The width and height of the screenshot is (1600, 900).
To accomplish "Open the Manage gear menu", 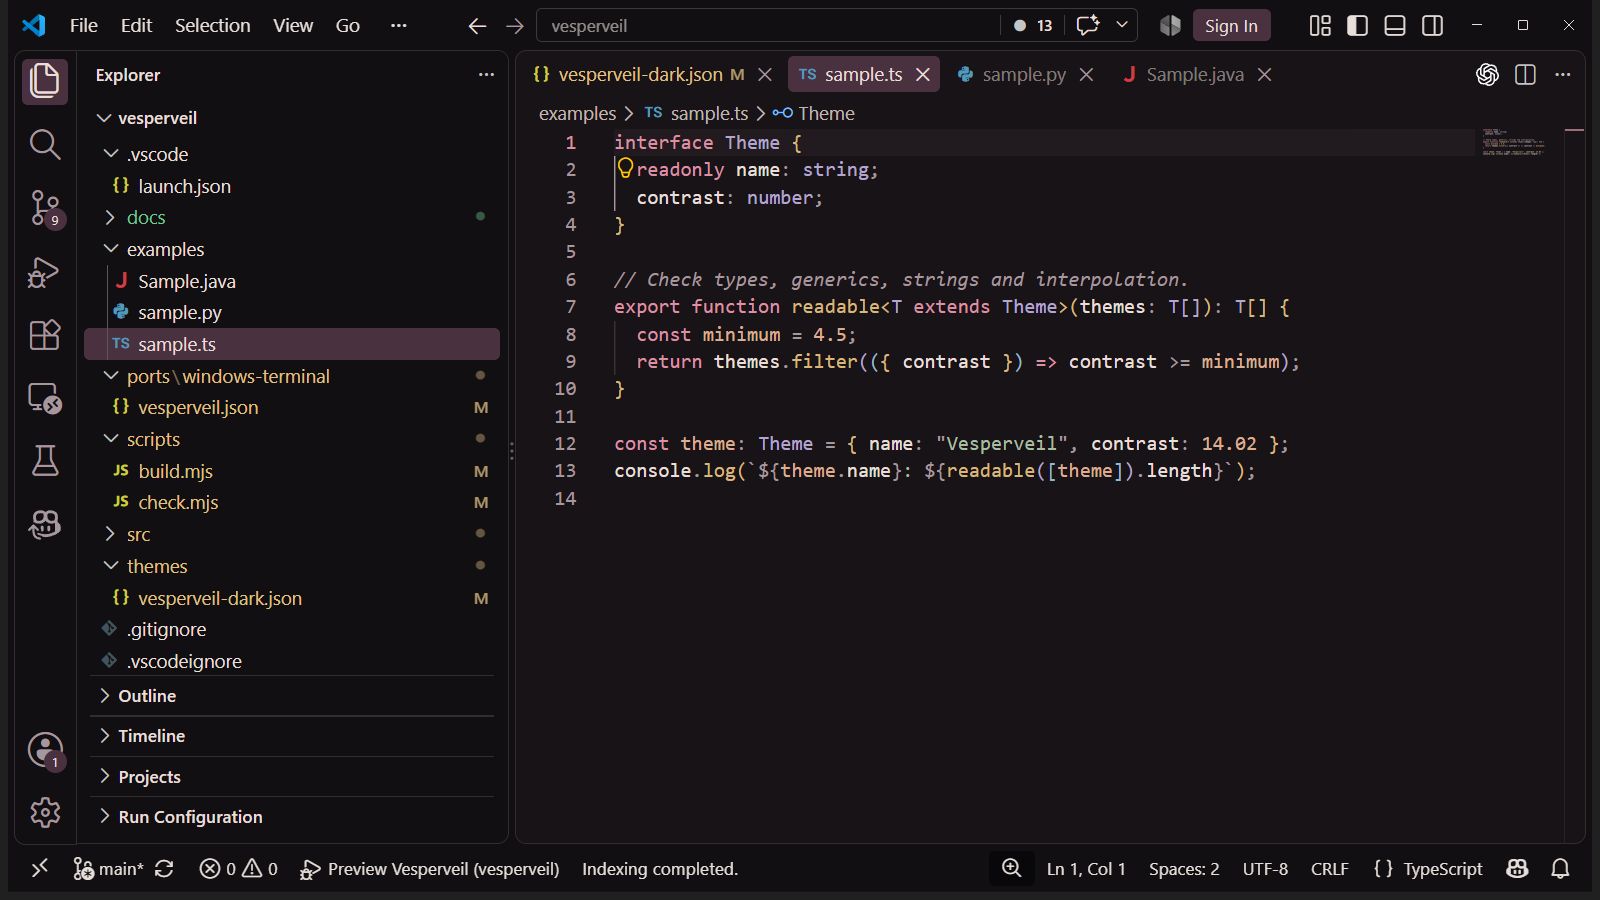I will 45,812.
